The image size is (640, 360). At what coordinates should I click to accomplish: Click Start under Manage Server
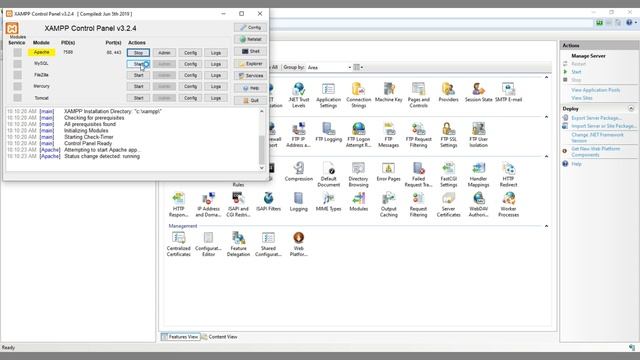[x=576, y=72]
